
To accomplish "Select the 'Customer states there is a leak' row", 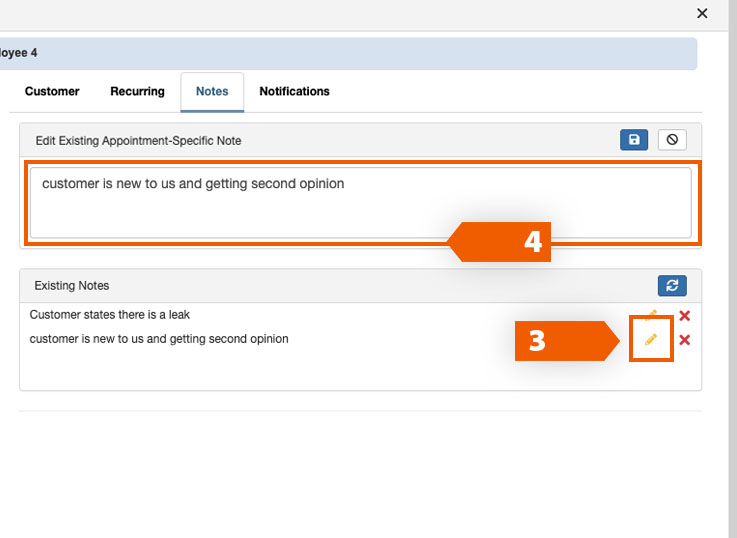I will [110, 315].
